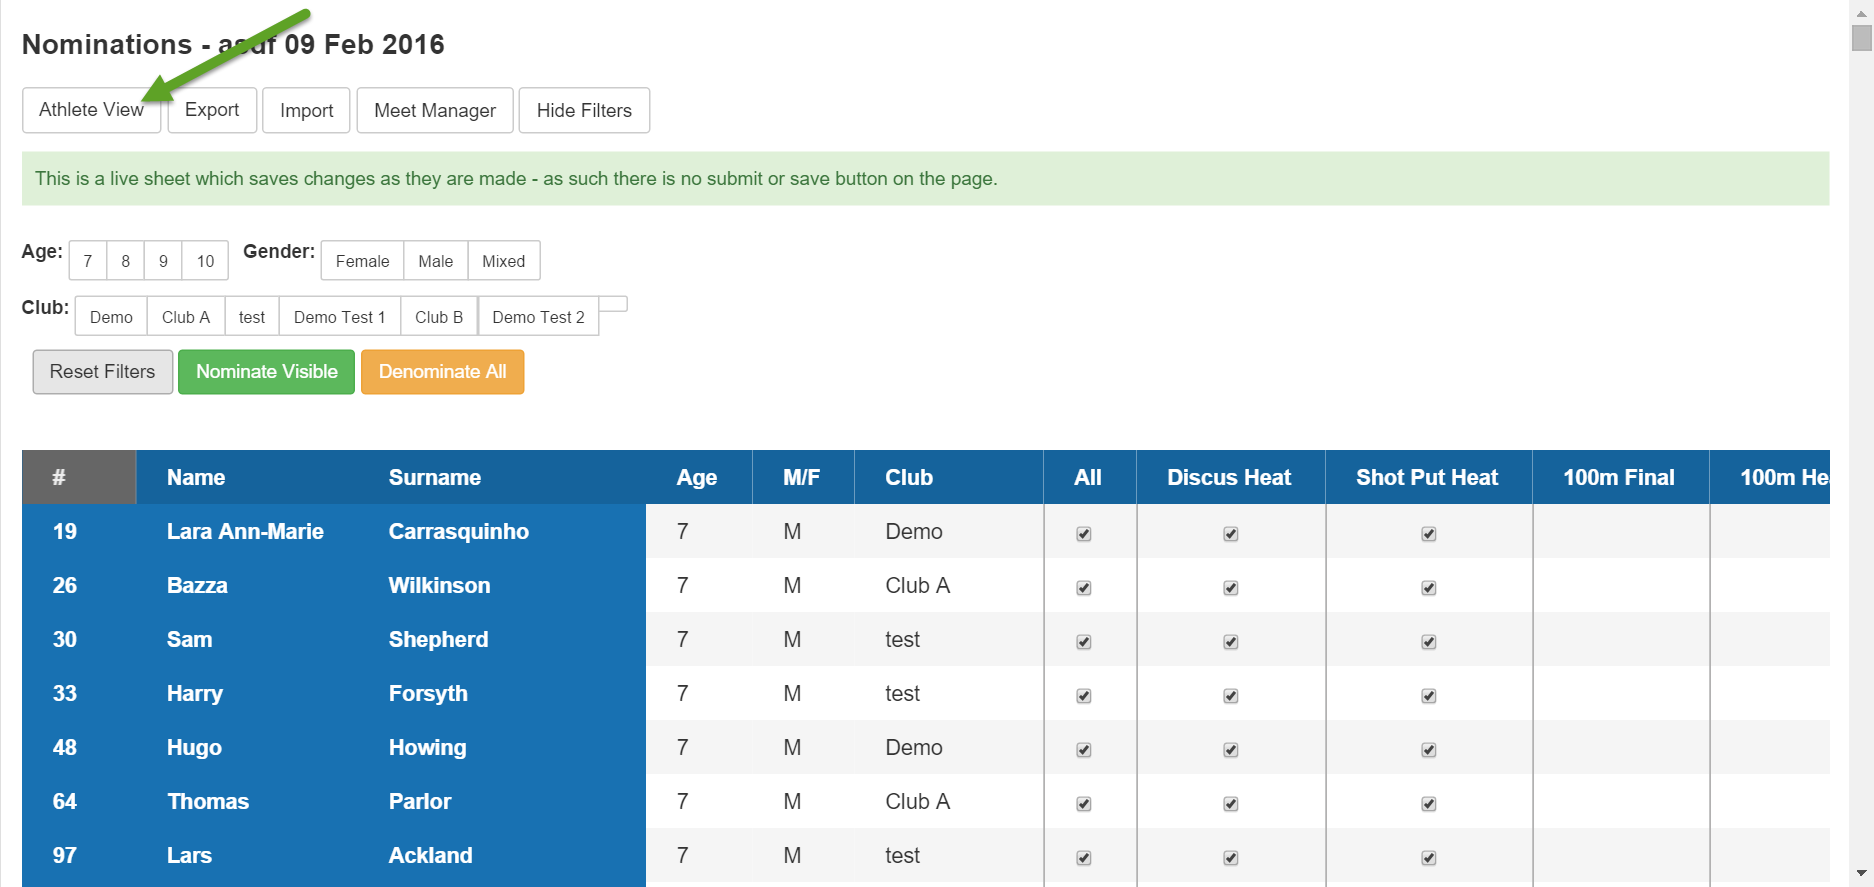The image size is (1874, 887).
Task: Click the Export button
Action: (212, 110)
